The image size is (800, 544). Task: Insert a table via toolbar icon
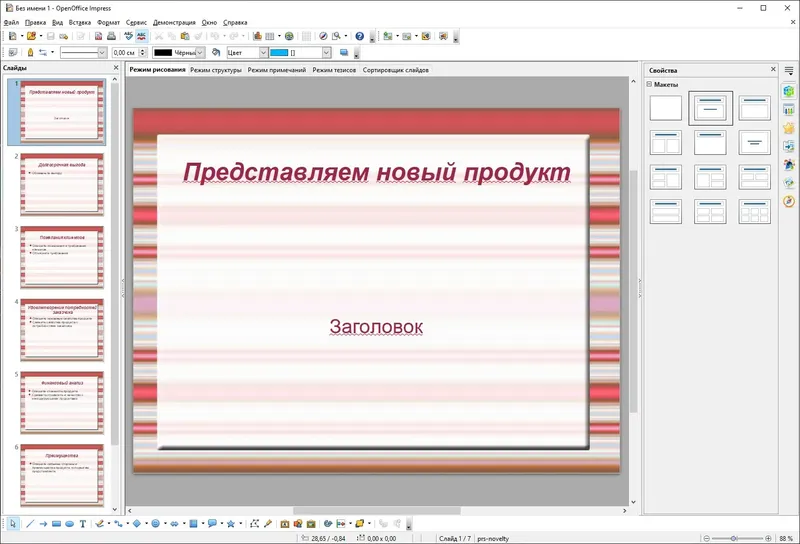[x=270, y=36]
